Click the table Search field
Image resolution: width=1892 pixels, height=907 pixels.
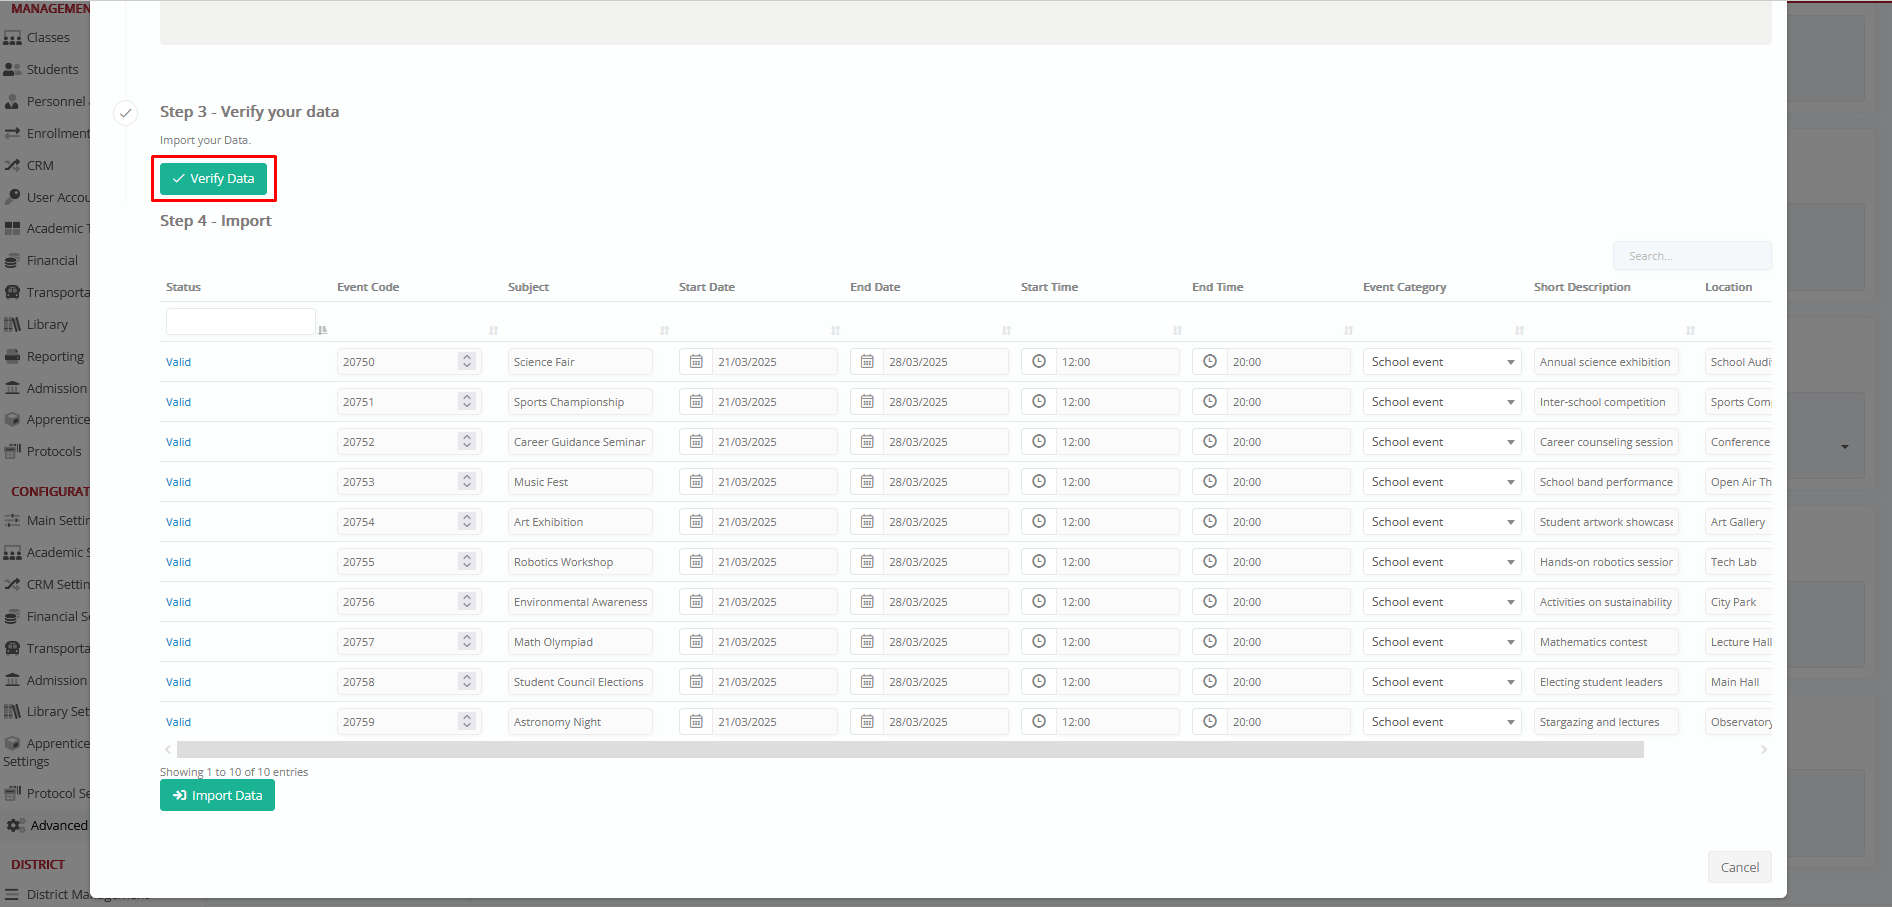coord(1691,256)
